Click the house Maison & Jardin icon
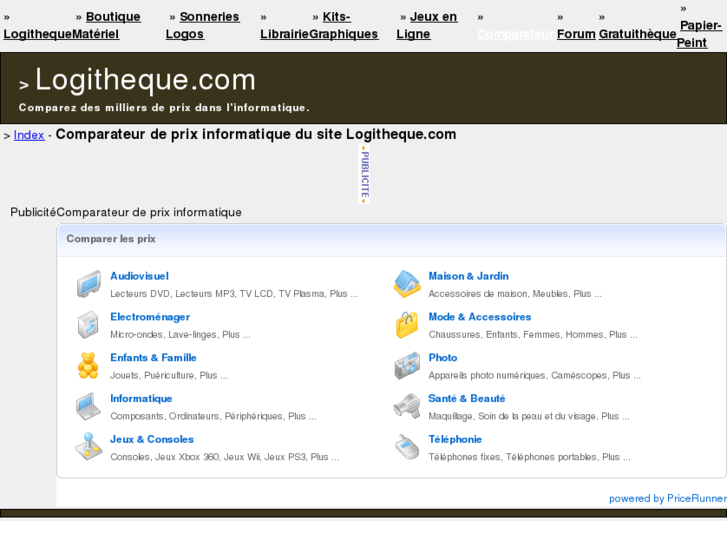727x545 pixels. tap(407, 284)
